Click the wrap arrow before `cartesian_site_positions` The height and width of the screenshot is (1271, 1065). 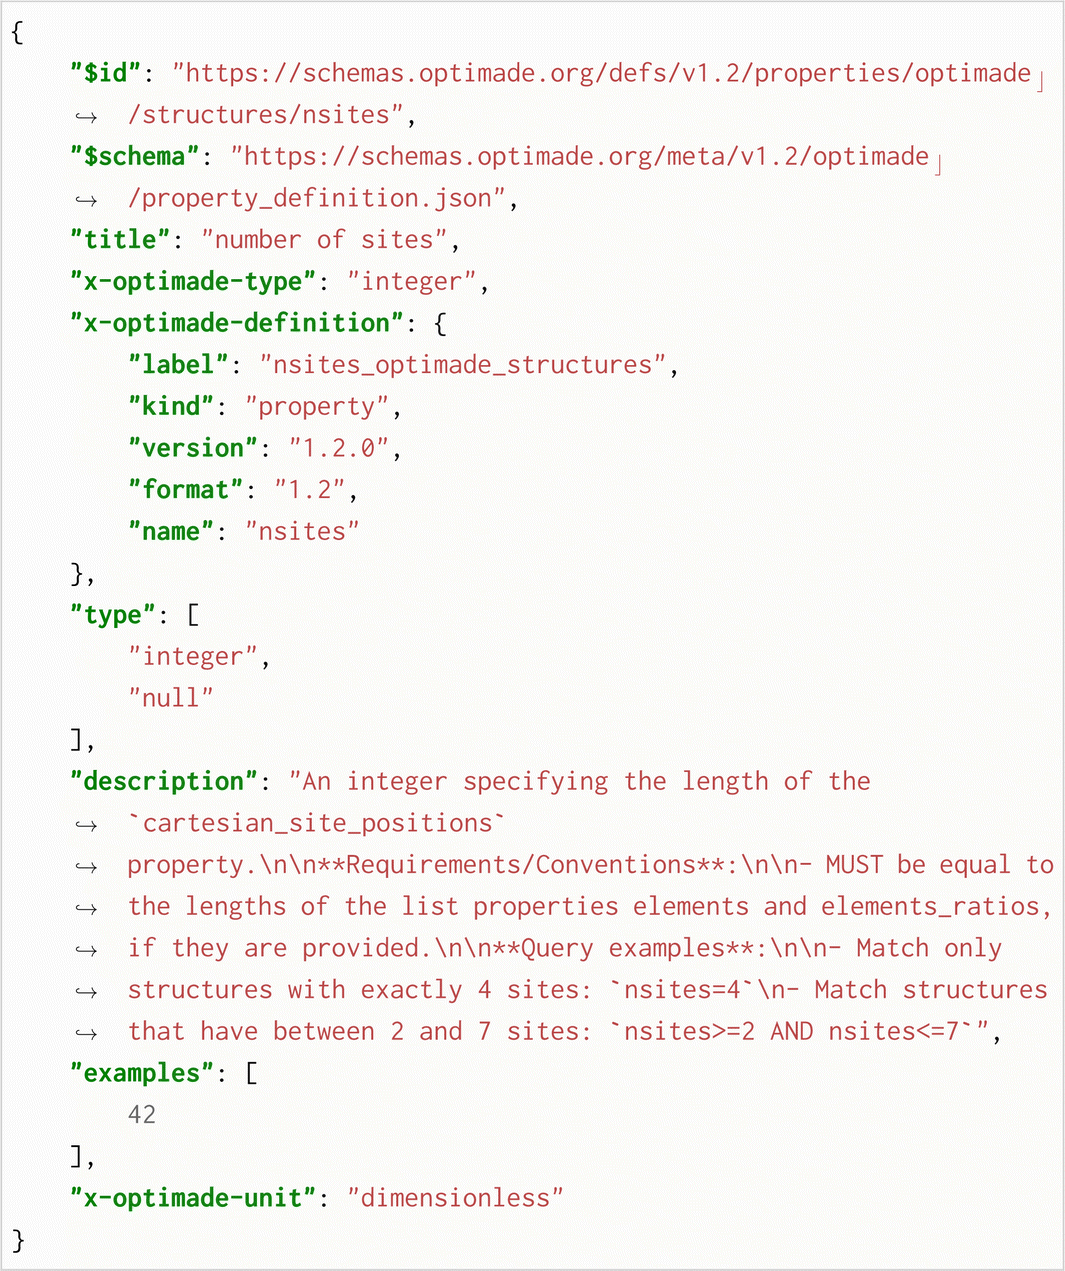click(86, 825)
